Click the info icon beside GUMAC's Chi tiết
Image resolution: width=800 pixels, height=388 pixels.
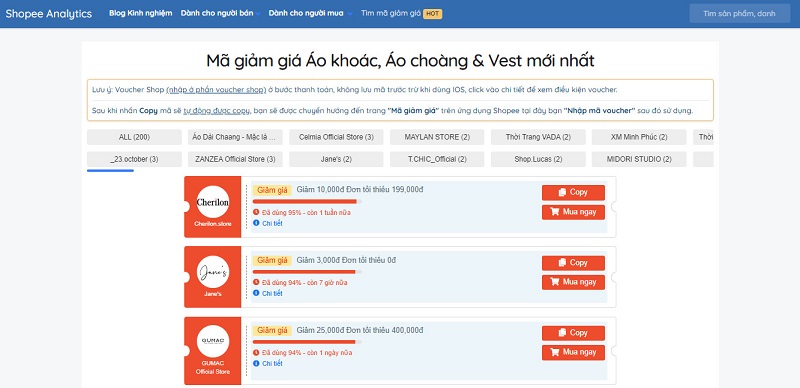click(x=256, y=363)
